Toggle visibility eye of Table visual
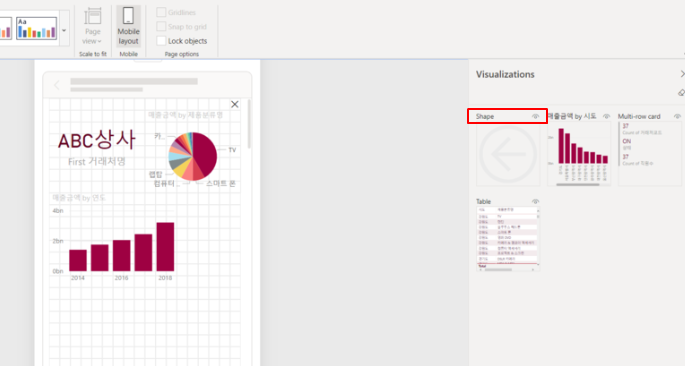 click(535, 201)
